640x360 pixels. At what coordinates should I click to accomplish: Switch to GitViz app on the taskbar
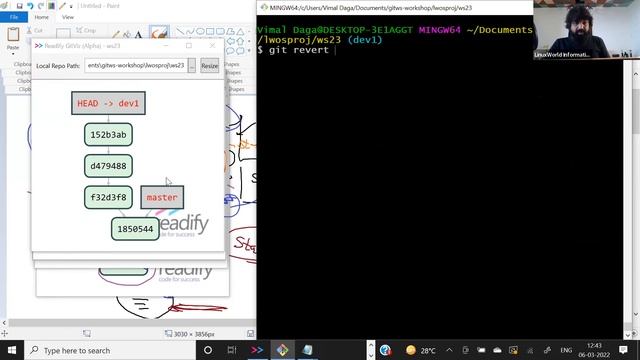pos(257,350)
